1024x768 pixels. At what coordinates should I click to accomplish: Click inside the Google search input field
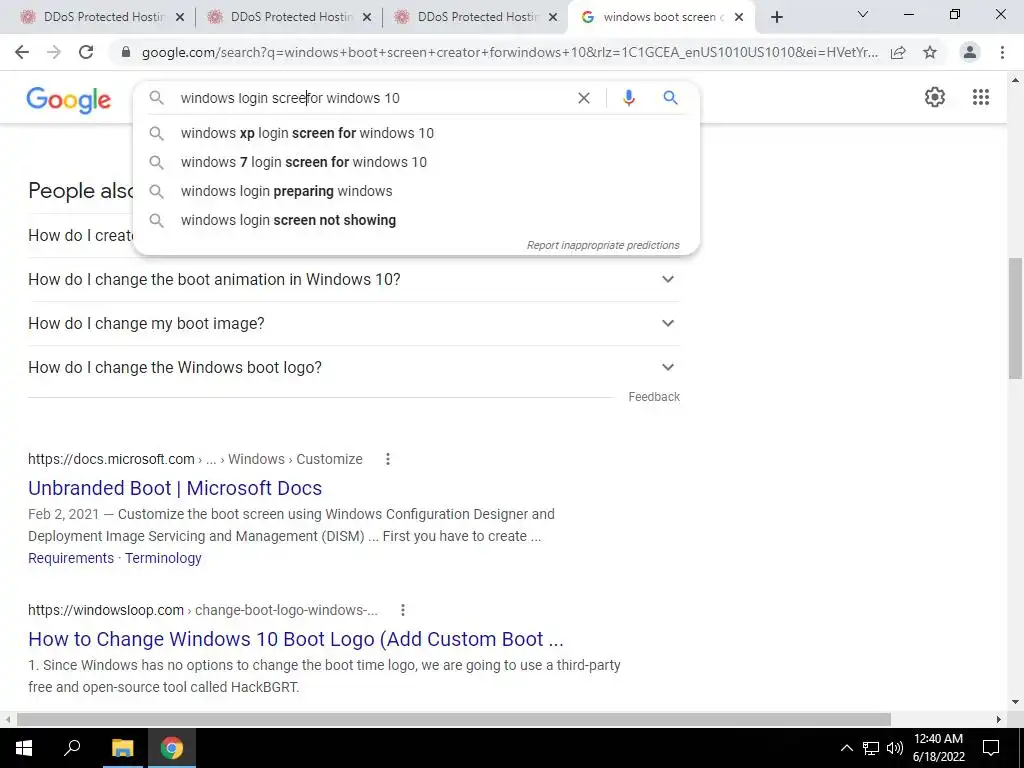372,98
